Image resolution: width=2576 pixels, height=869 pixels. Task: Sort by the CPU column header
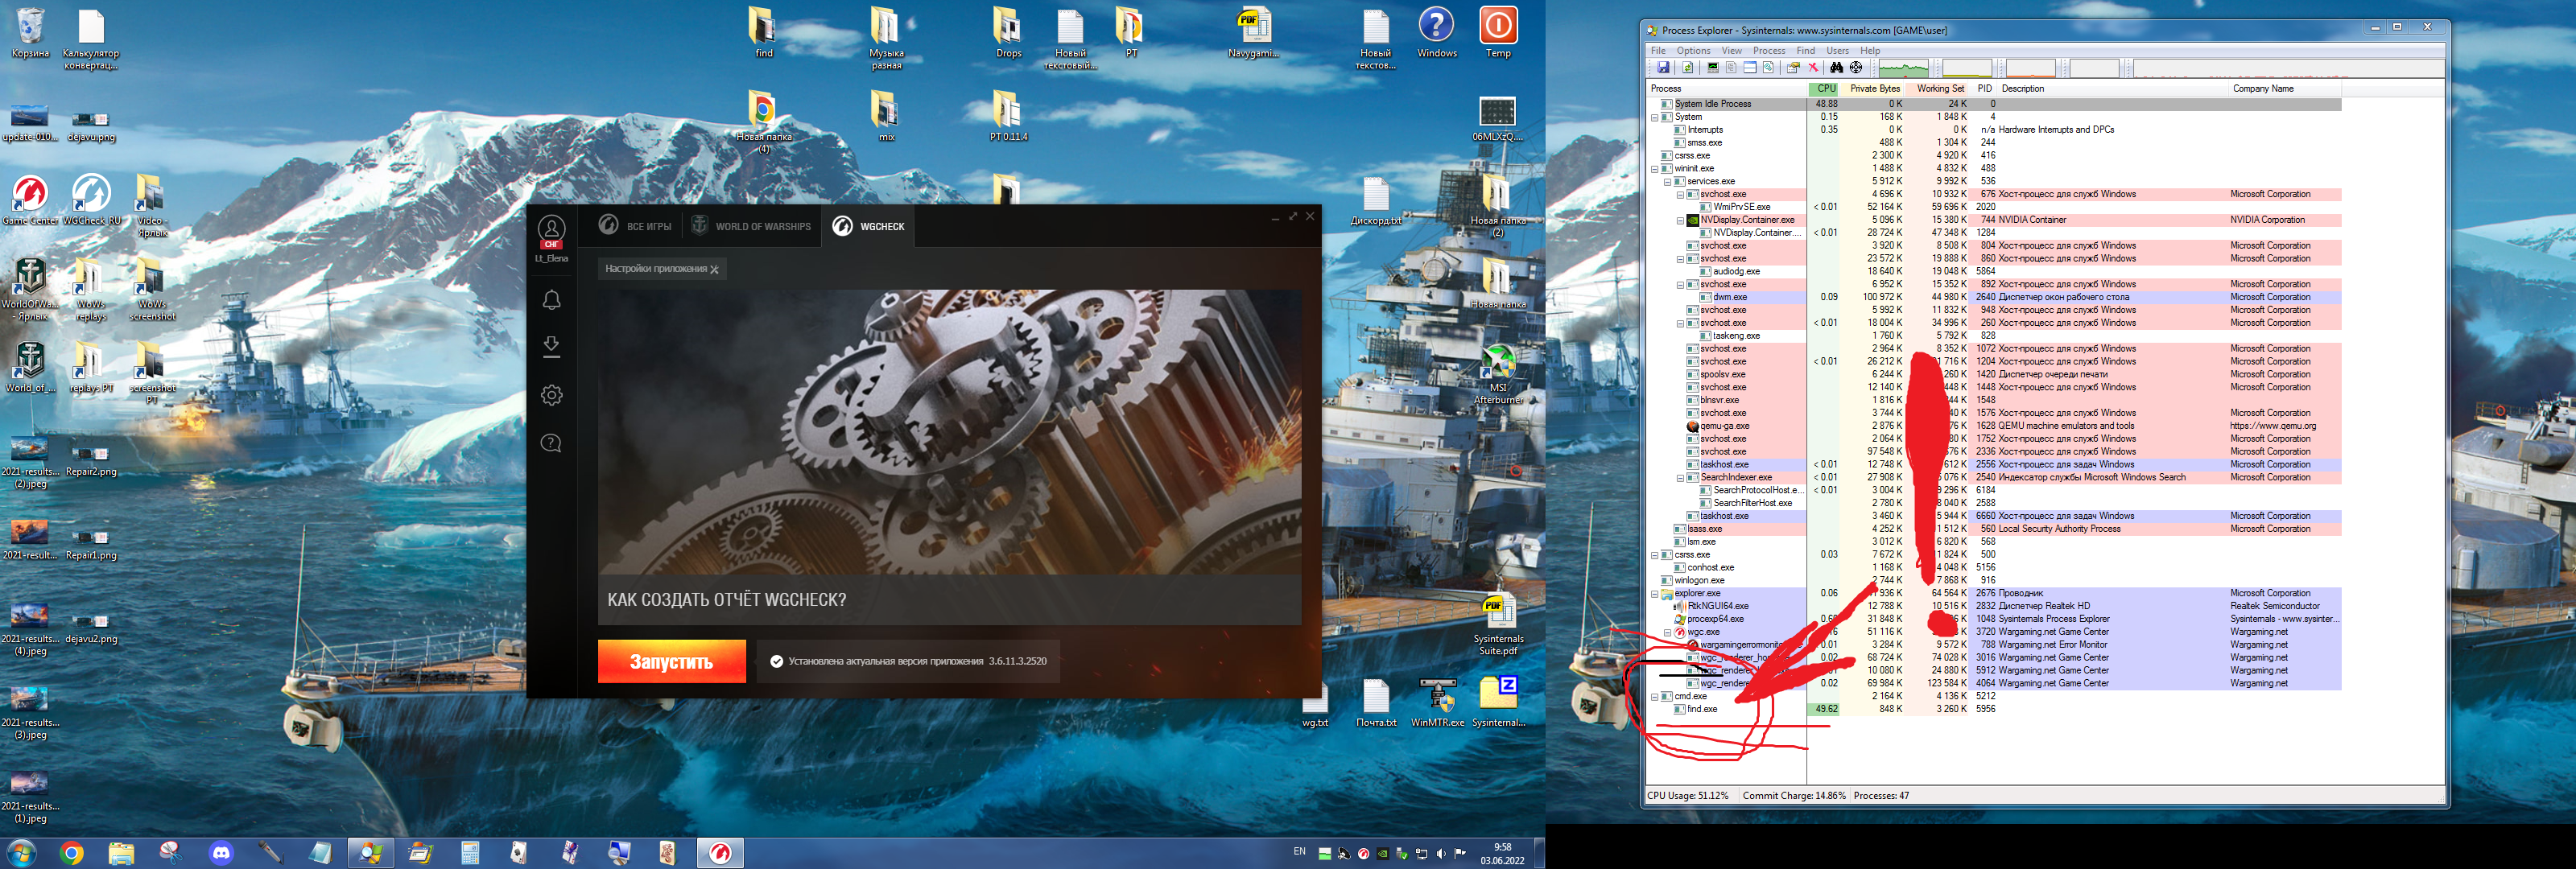(x=1825, y=89)
